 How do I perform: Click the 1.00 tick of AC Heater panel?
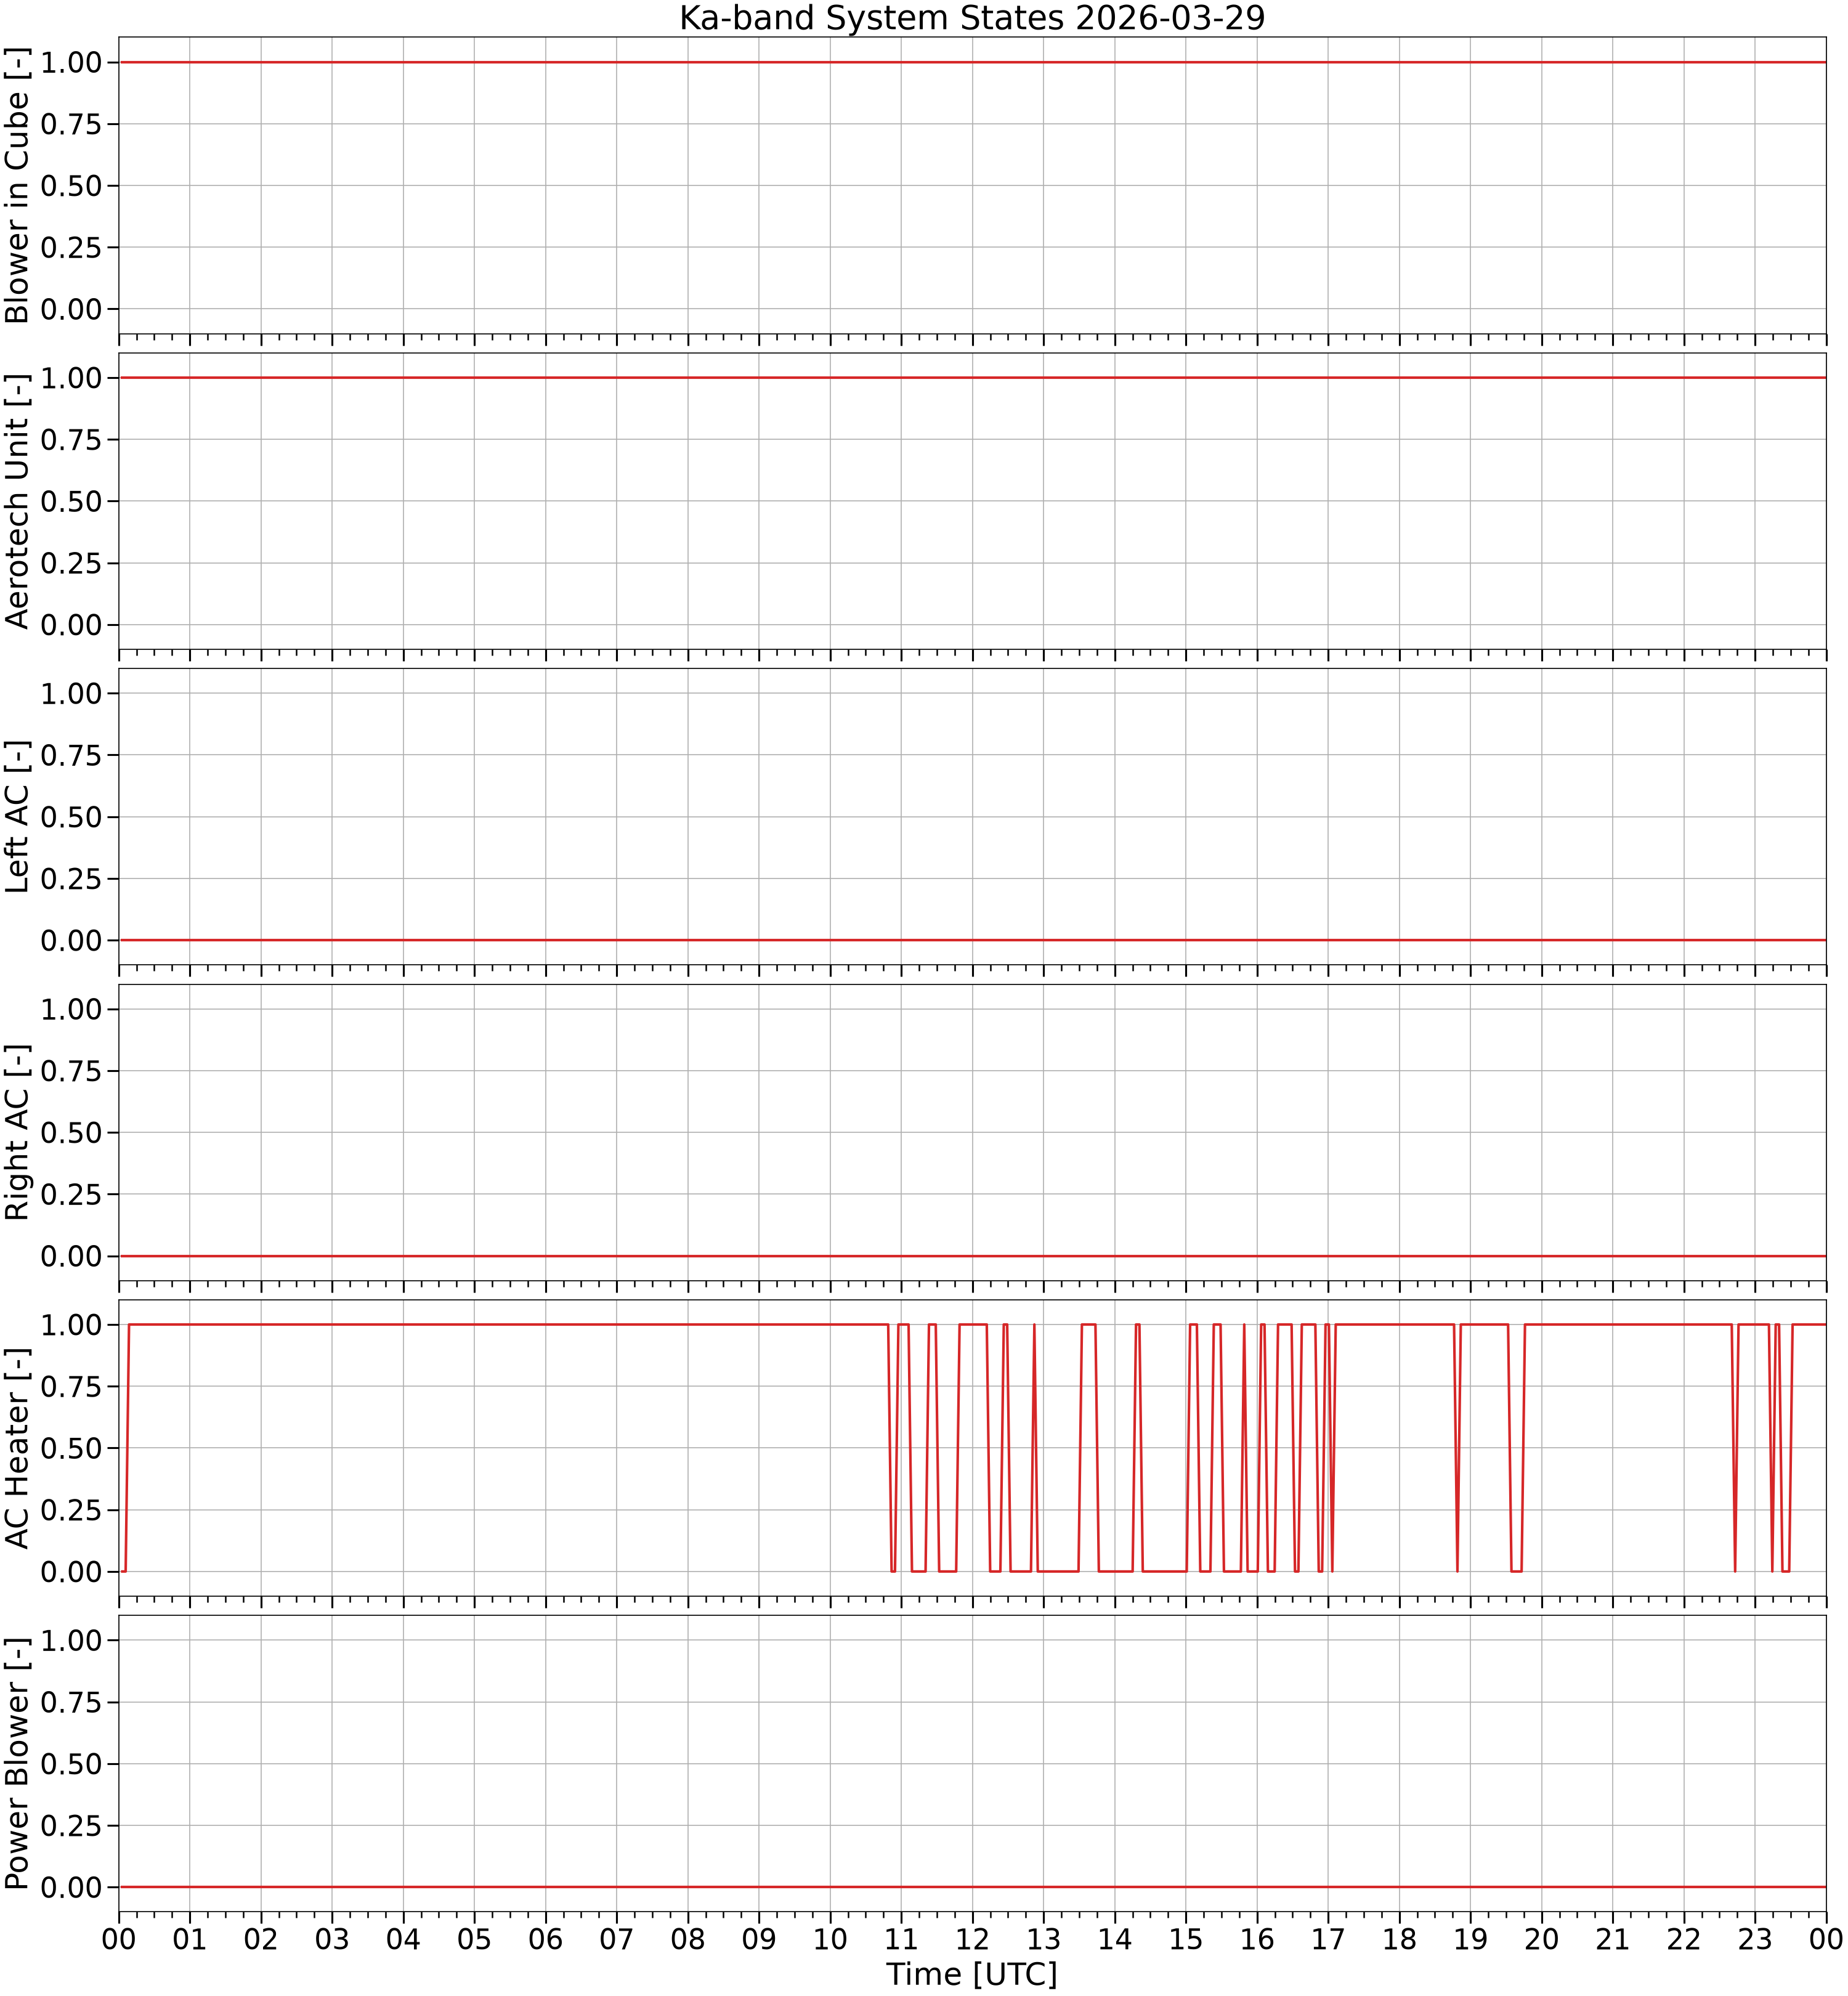(72, 1325)
